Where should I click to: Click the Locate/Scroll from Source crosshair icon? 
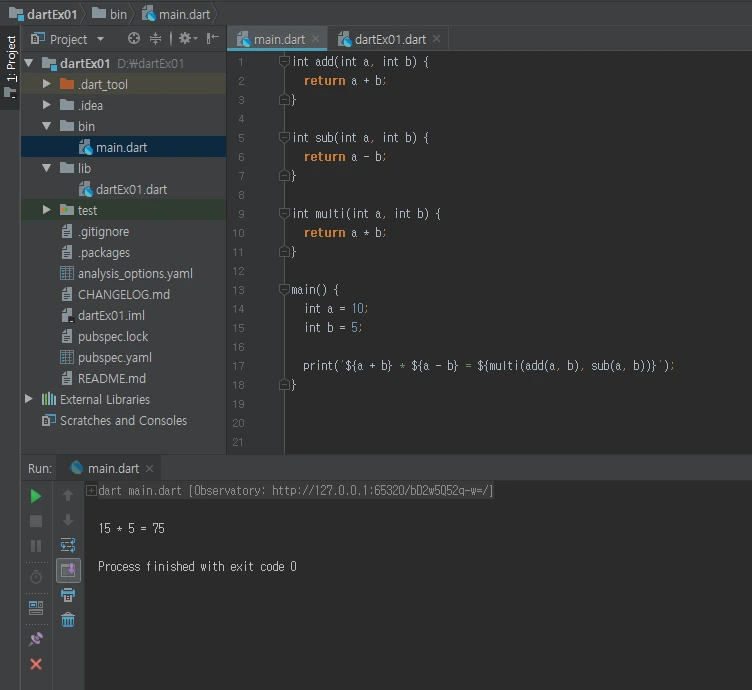[x=134, y=39]
